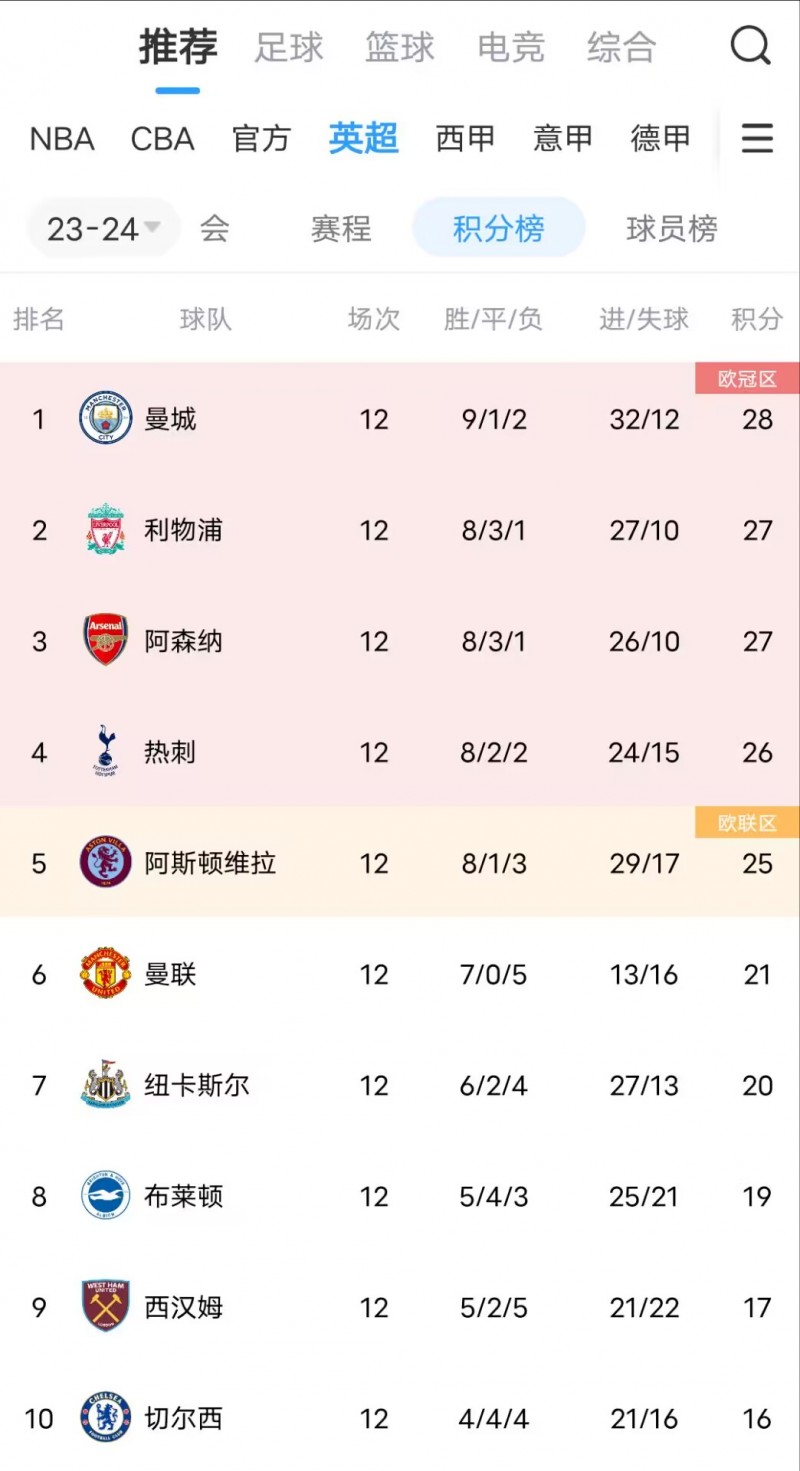The image size is (800, 1471).
Task: Open the hamburger menu icon
Action: pyautogui.click(x=757, y=139)
